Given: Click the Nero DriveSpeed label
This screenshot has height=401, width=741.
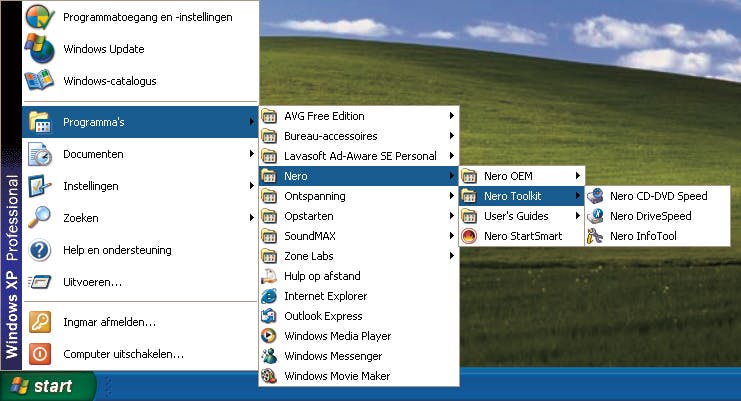Looking at the screenshot, I should (650, 216).
